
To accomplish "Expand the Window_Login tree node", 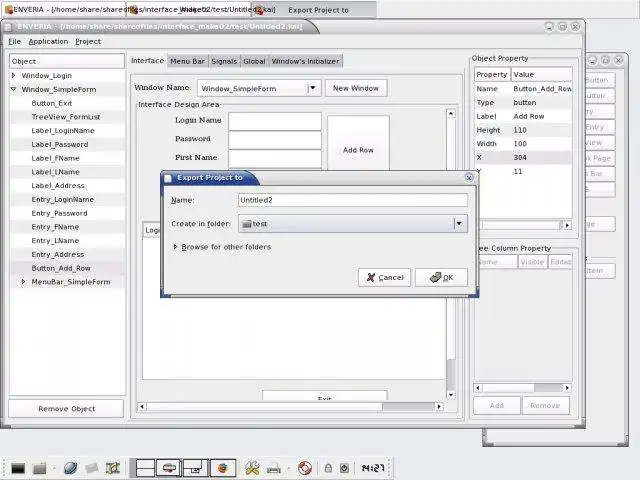I will [13, 76].
